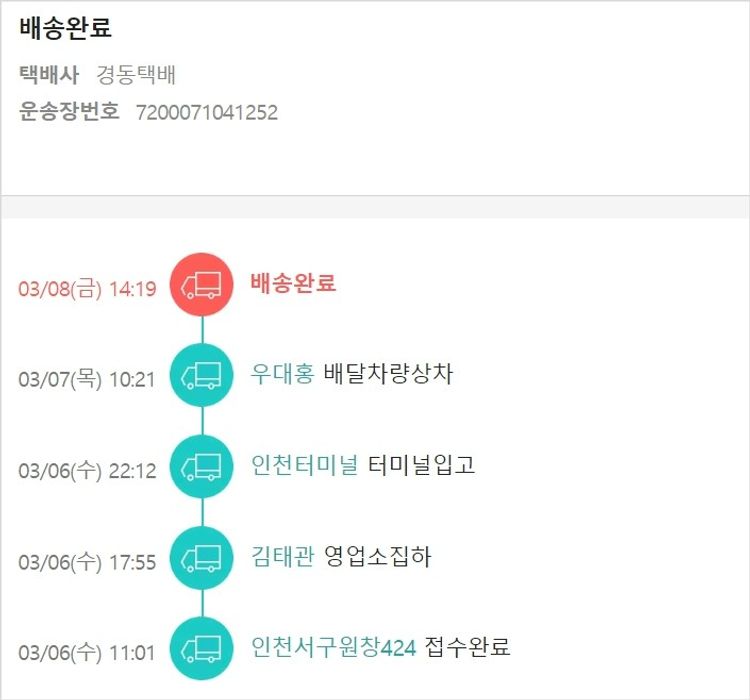
Task: Select the 03/06(수) 22:12 timestamp
Action: coord(87,471)
